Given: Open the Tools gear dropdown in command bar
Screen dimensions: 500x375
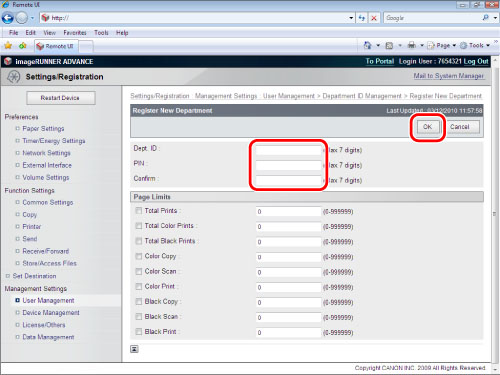Looking at the screenshot, I should (x=475, y=45).
